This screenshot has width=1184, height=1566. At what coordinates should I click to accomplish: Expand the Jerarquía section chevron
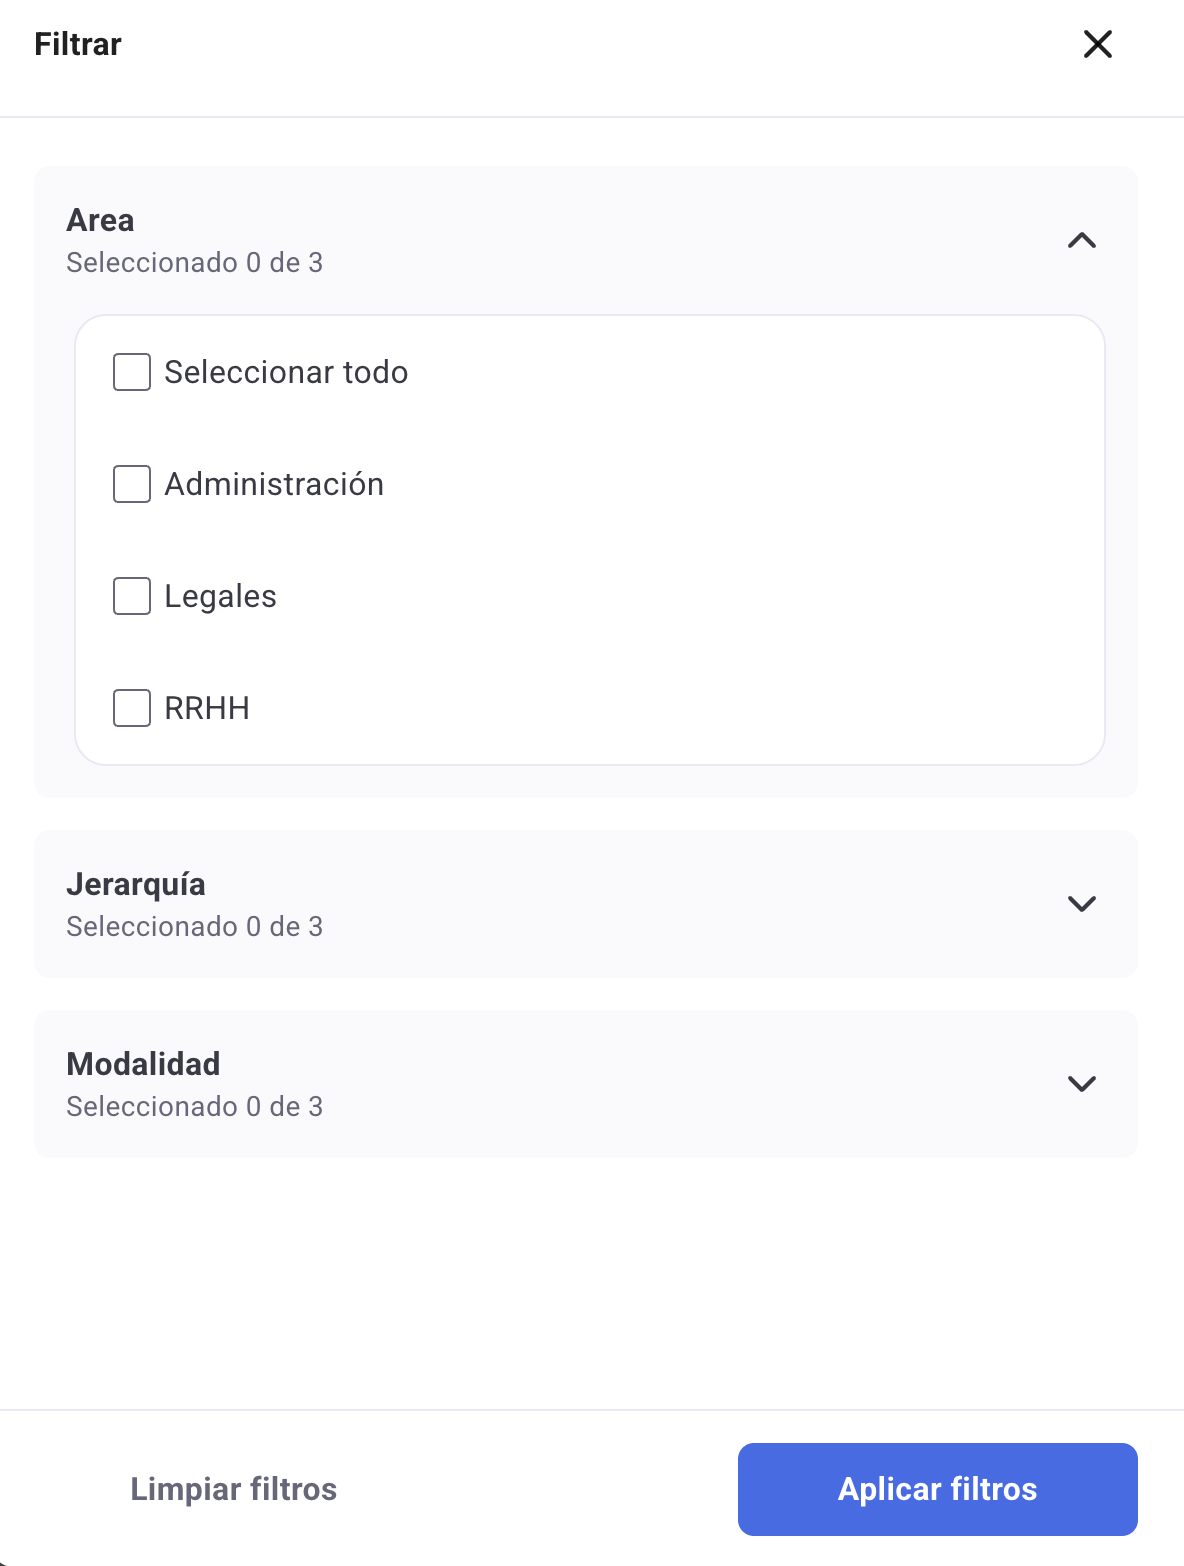coord(1082,904)
